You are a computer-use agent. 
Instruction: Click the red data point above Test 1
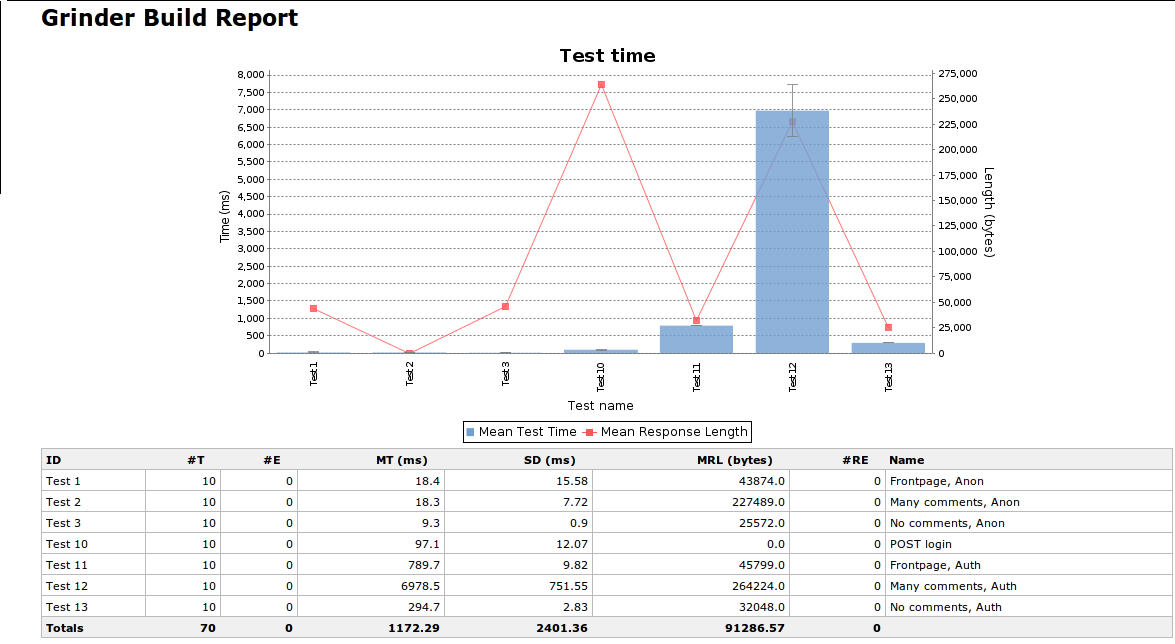click(313, 309)
